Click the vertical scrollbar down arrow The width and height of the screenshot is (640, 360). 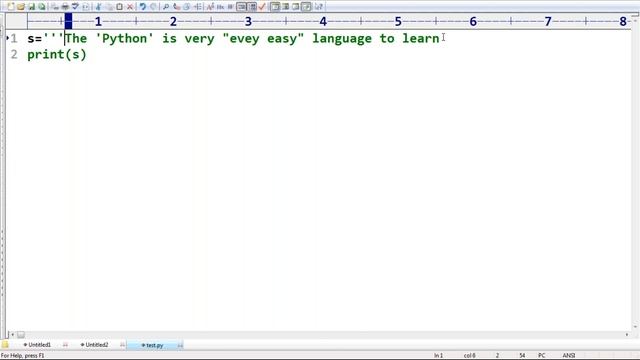coord(635,327)
